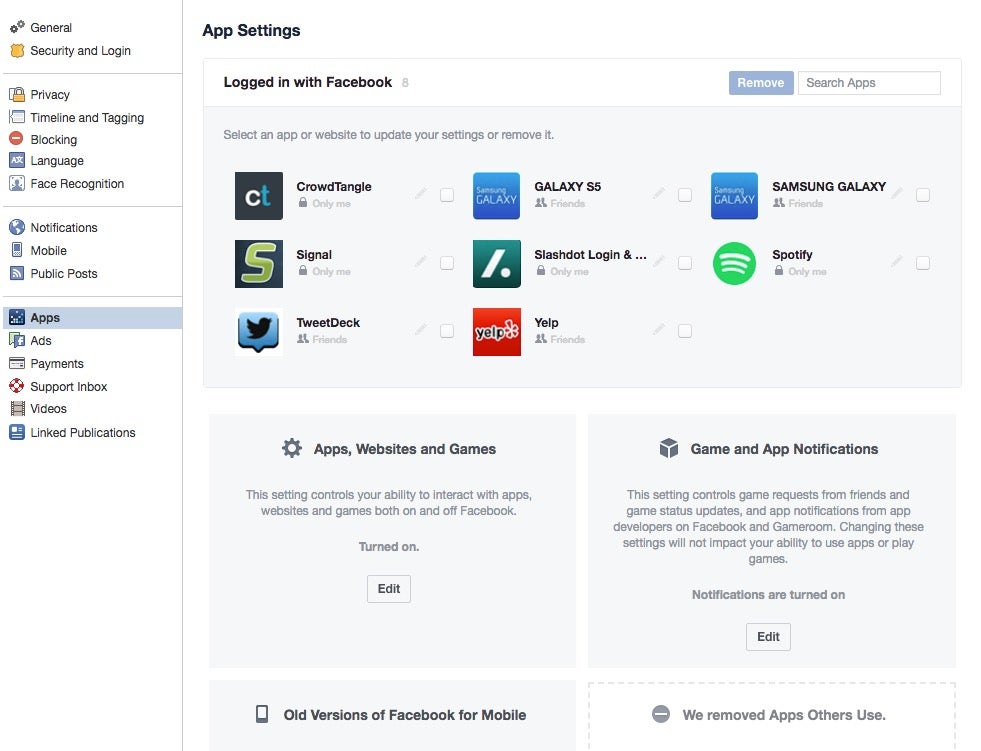Click the Privacy lock icon
This screenshot has width=981, height=751.
click(17, 95)
